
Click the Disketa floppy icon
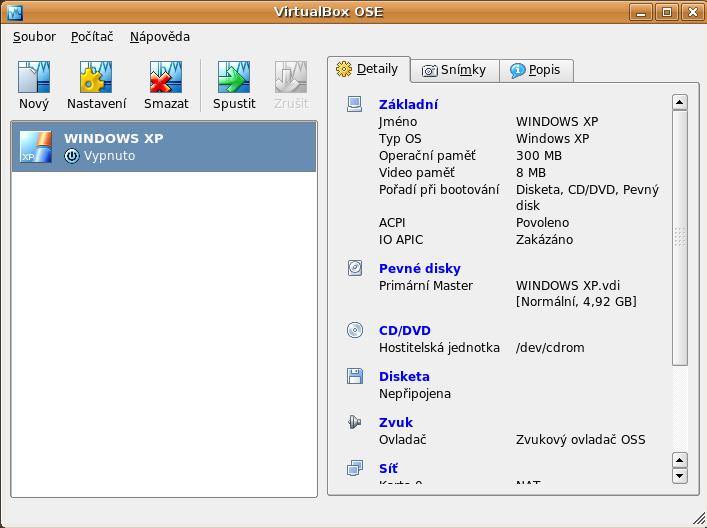pos(355,376)
